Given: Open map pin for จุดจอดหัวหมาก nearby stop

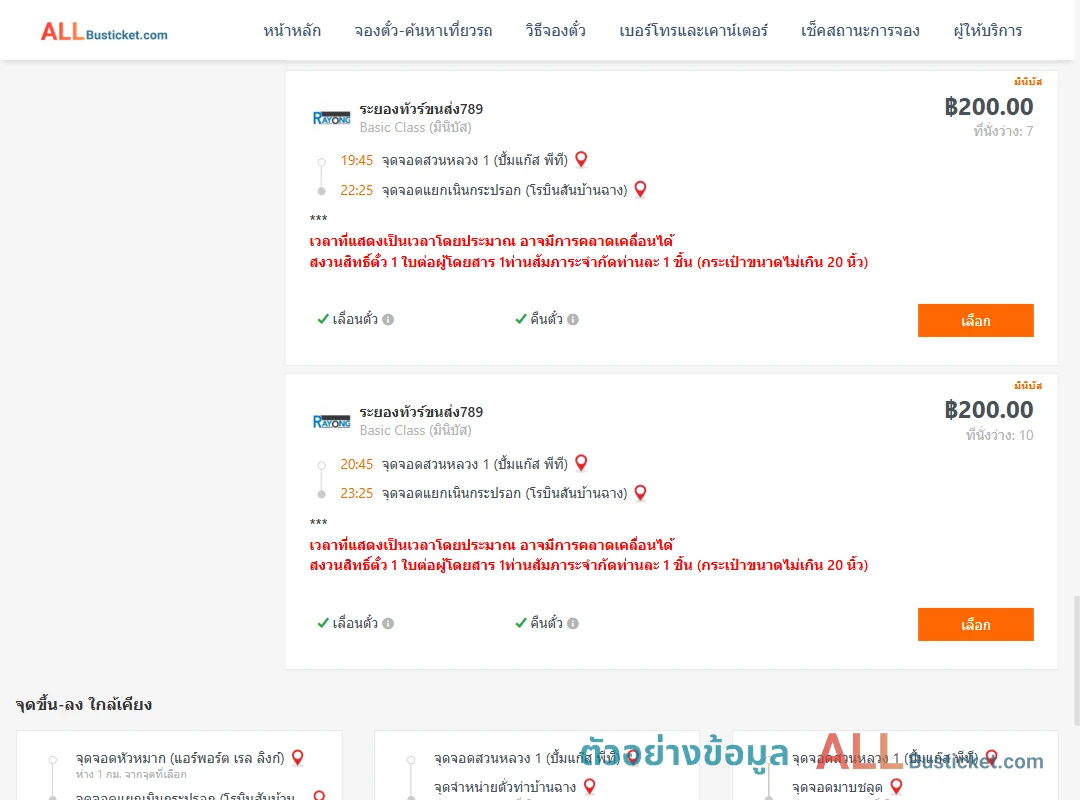Looking at the screenshot, I should coord(298,757).
